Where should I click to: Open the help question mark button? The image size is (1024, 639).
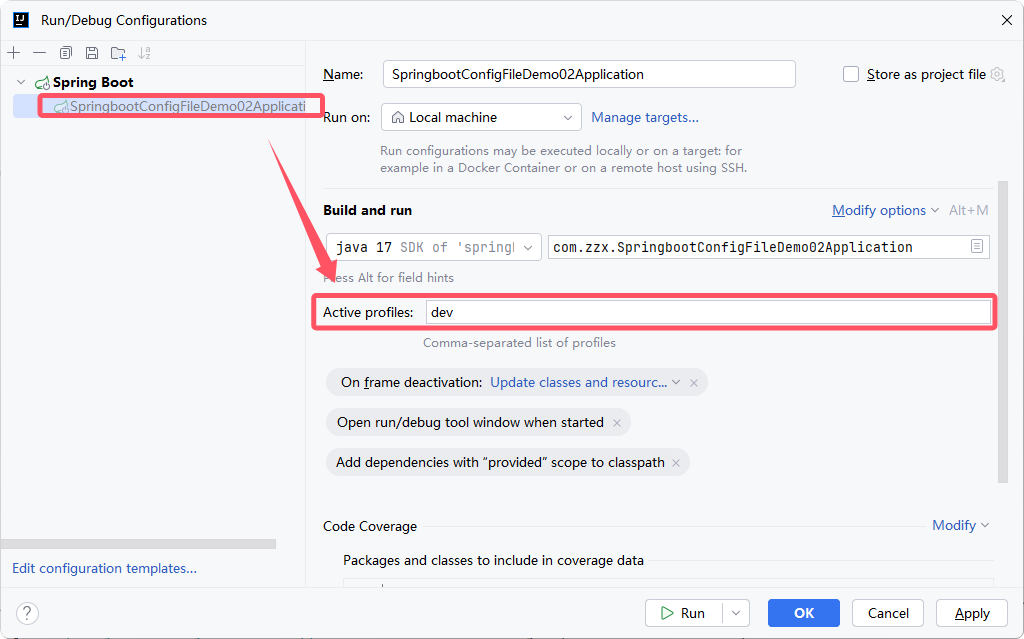(x=27, y=613)
